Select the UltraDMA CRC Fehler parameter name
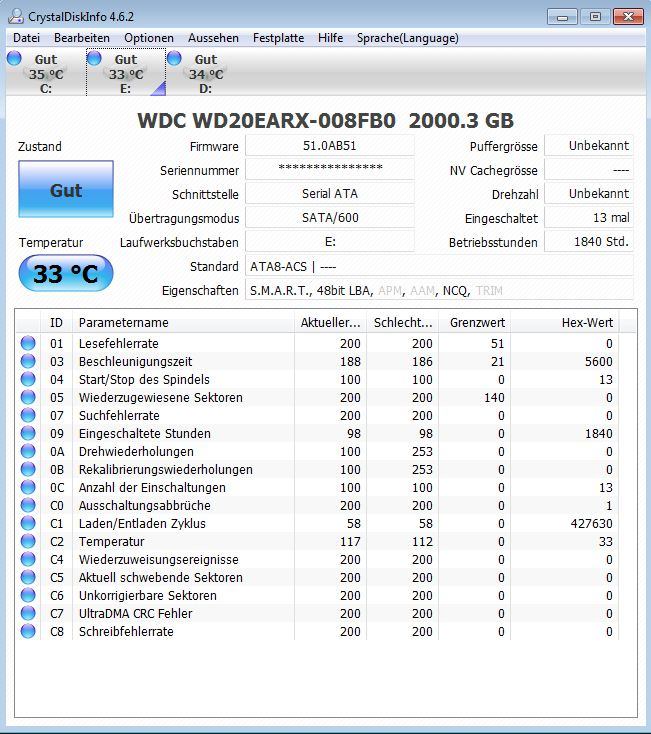The height and width of the screenshot is (734, 651). pyautogui.click(x=136, y=613)
